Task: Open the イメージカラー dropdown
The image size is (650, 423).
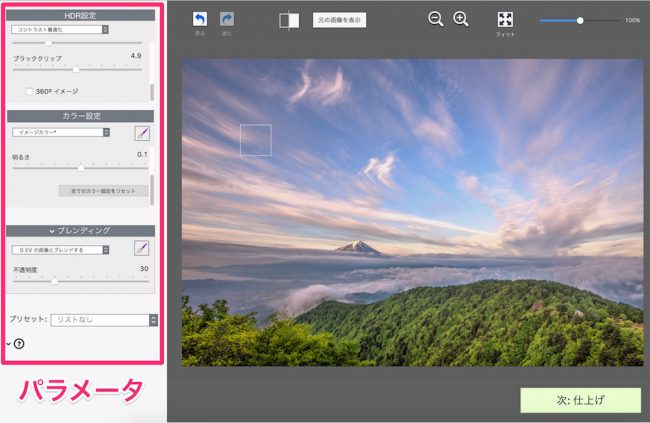Action: tap(61, 132)
